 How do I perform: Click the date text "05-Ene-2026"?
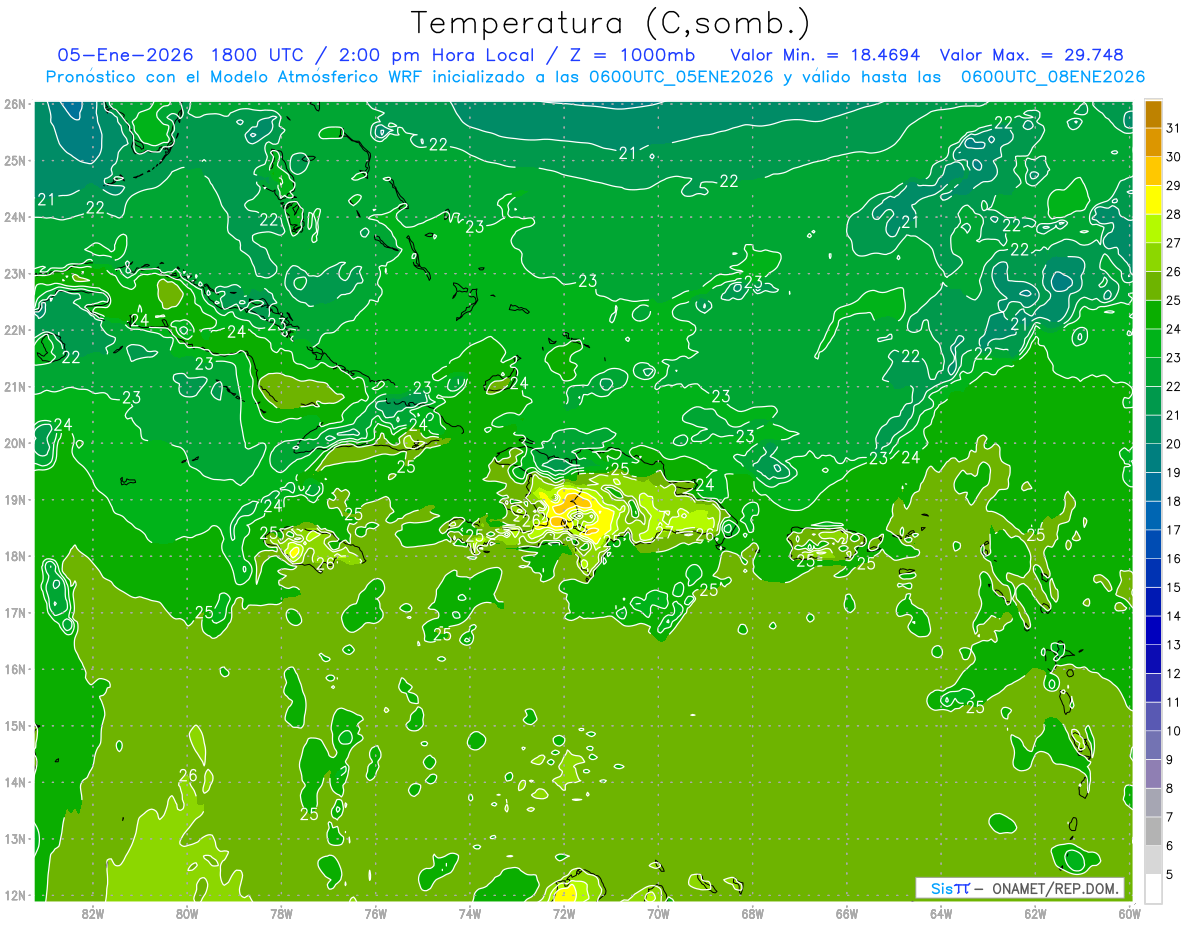tap(126, 55)
